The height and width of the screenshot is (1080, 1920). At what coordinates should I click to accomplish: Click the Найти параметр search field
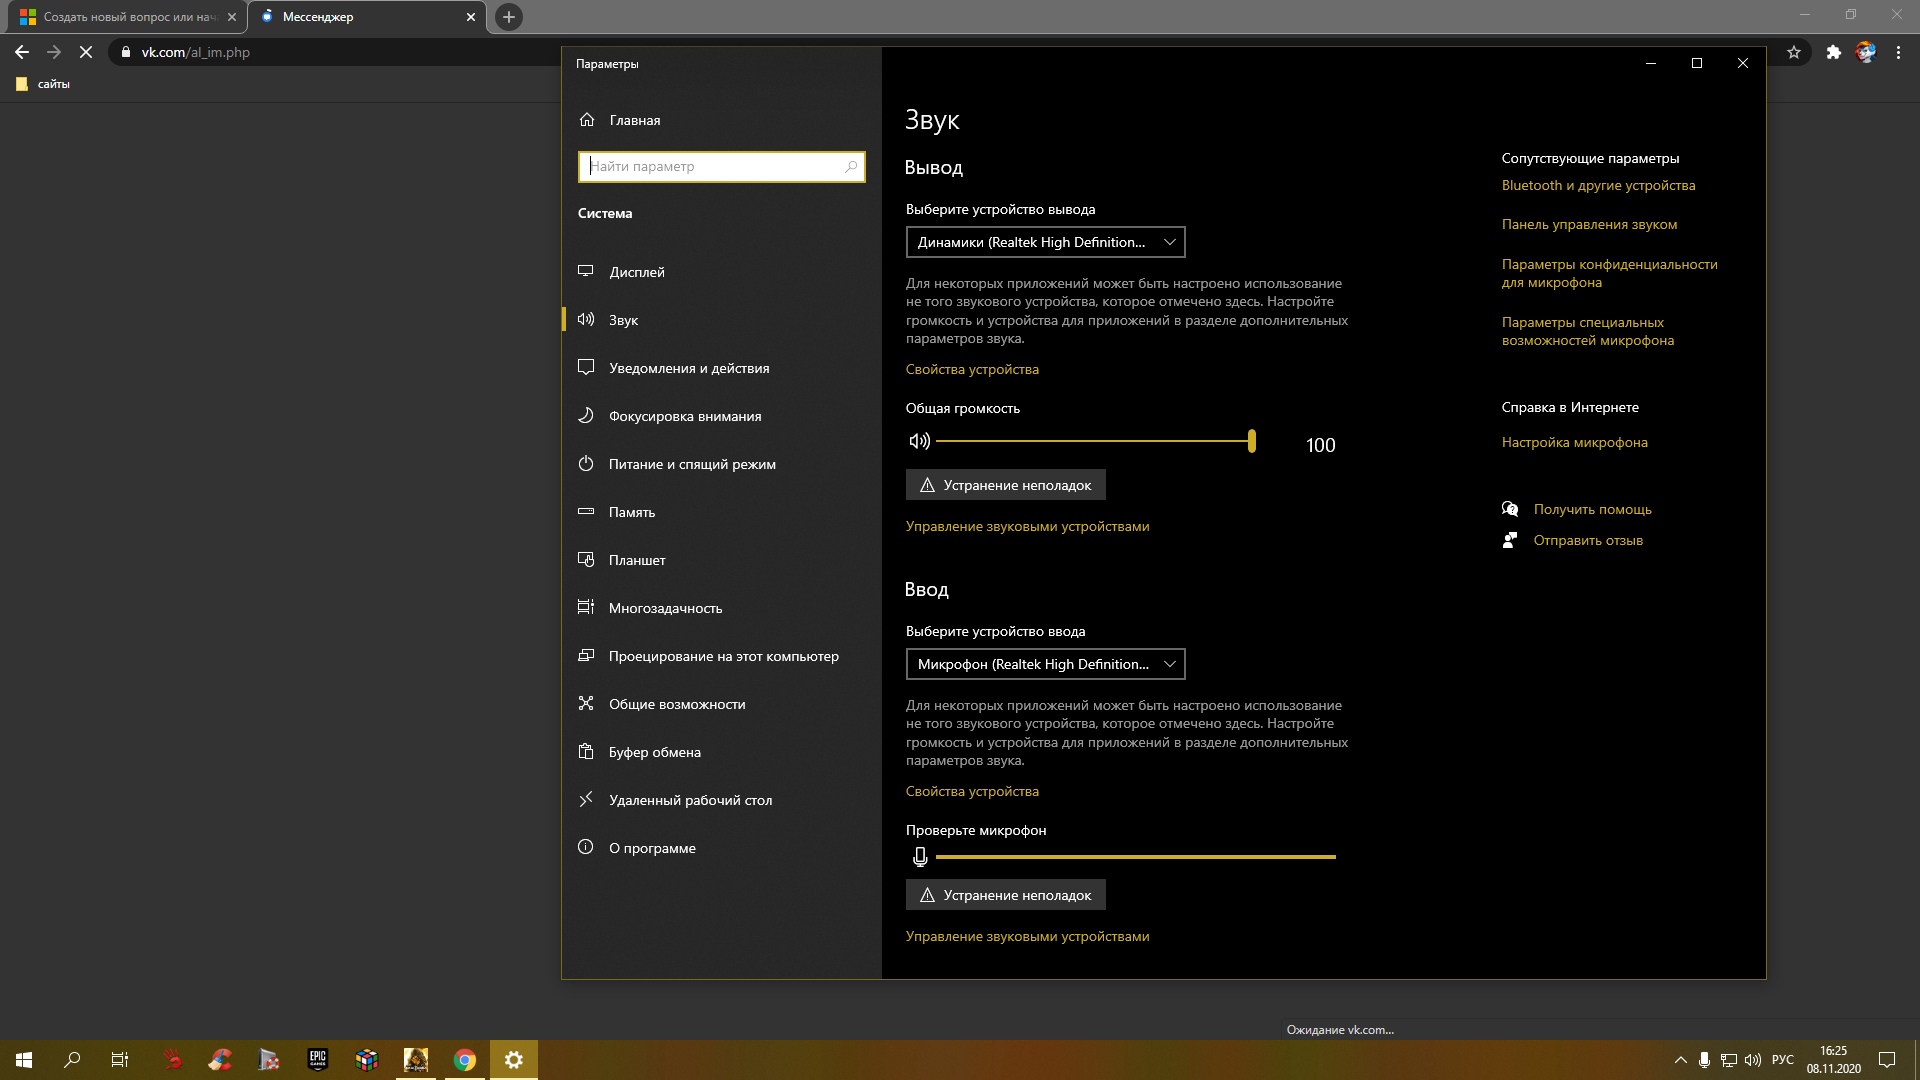[710, 167]
